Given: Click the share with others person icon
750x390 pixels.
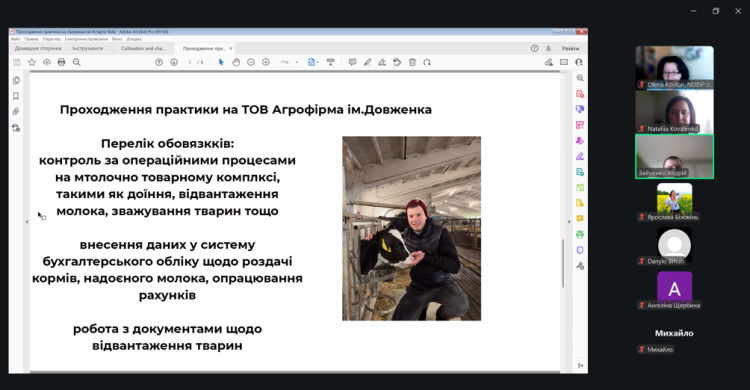Looking at the screenshot, I should (579, 62).
